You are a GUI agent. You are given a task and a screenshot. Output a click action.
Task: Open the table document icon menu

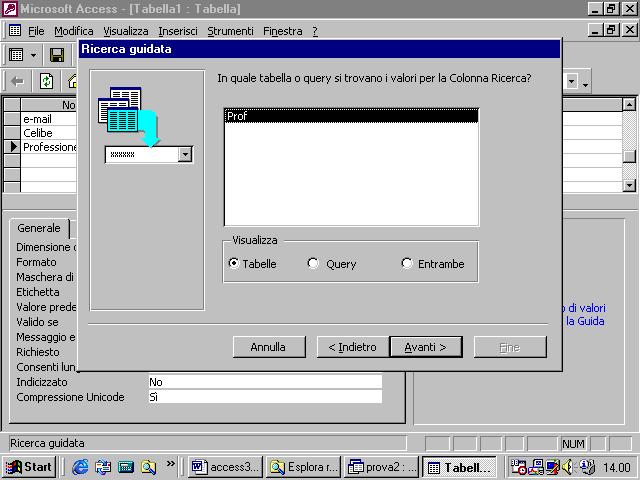[15, 31]
